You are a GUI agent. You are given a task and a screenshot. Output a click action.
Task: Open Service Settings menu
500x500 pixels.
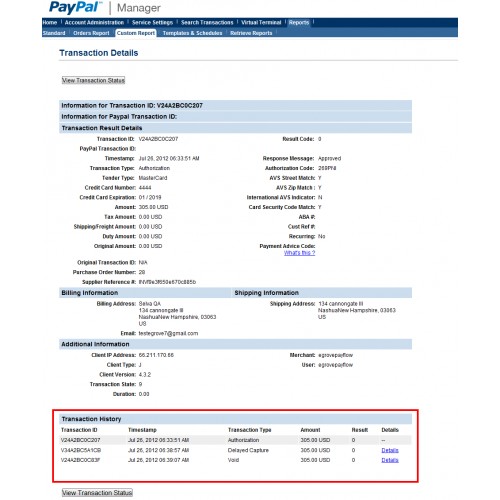[x=152, y=23]
